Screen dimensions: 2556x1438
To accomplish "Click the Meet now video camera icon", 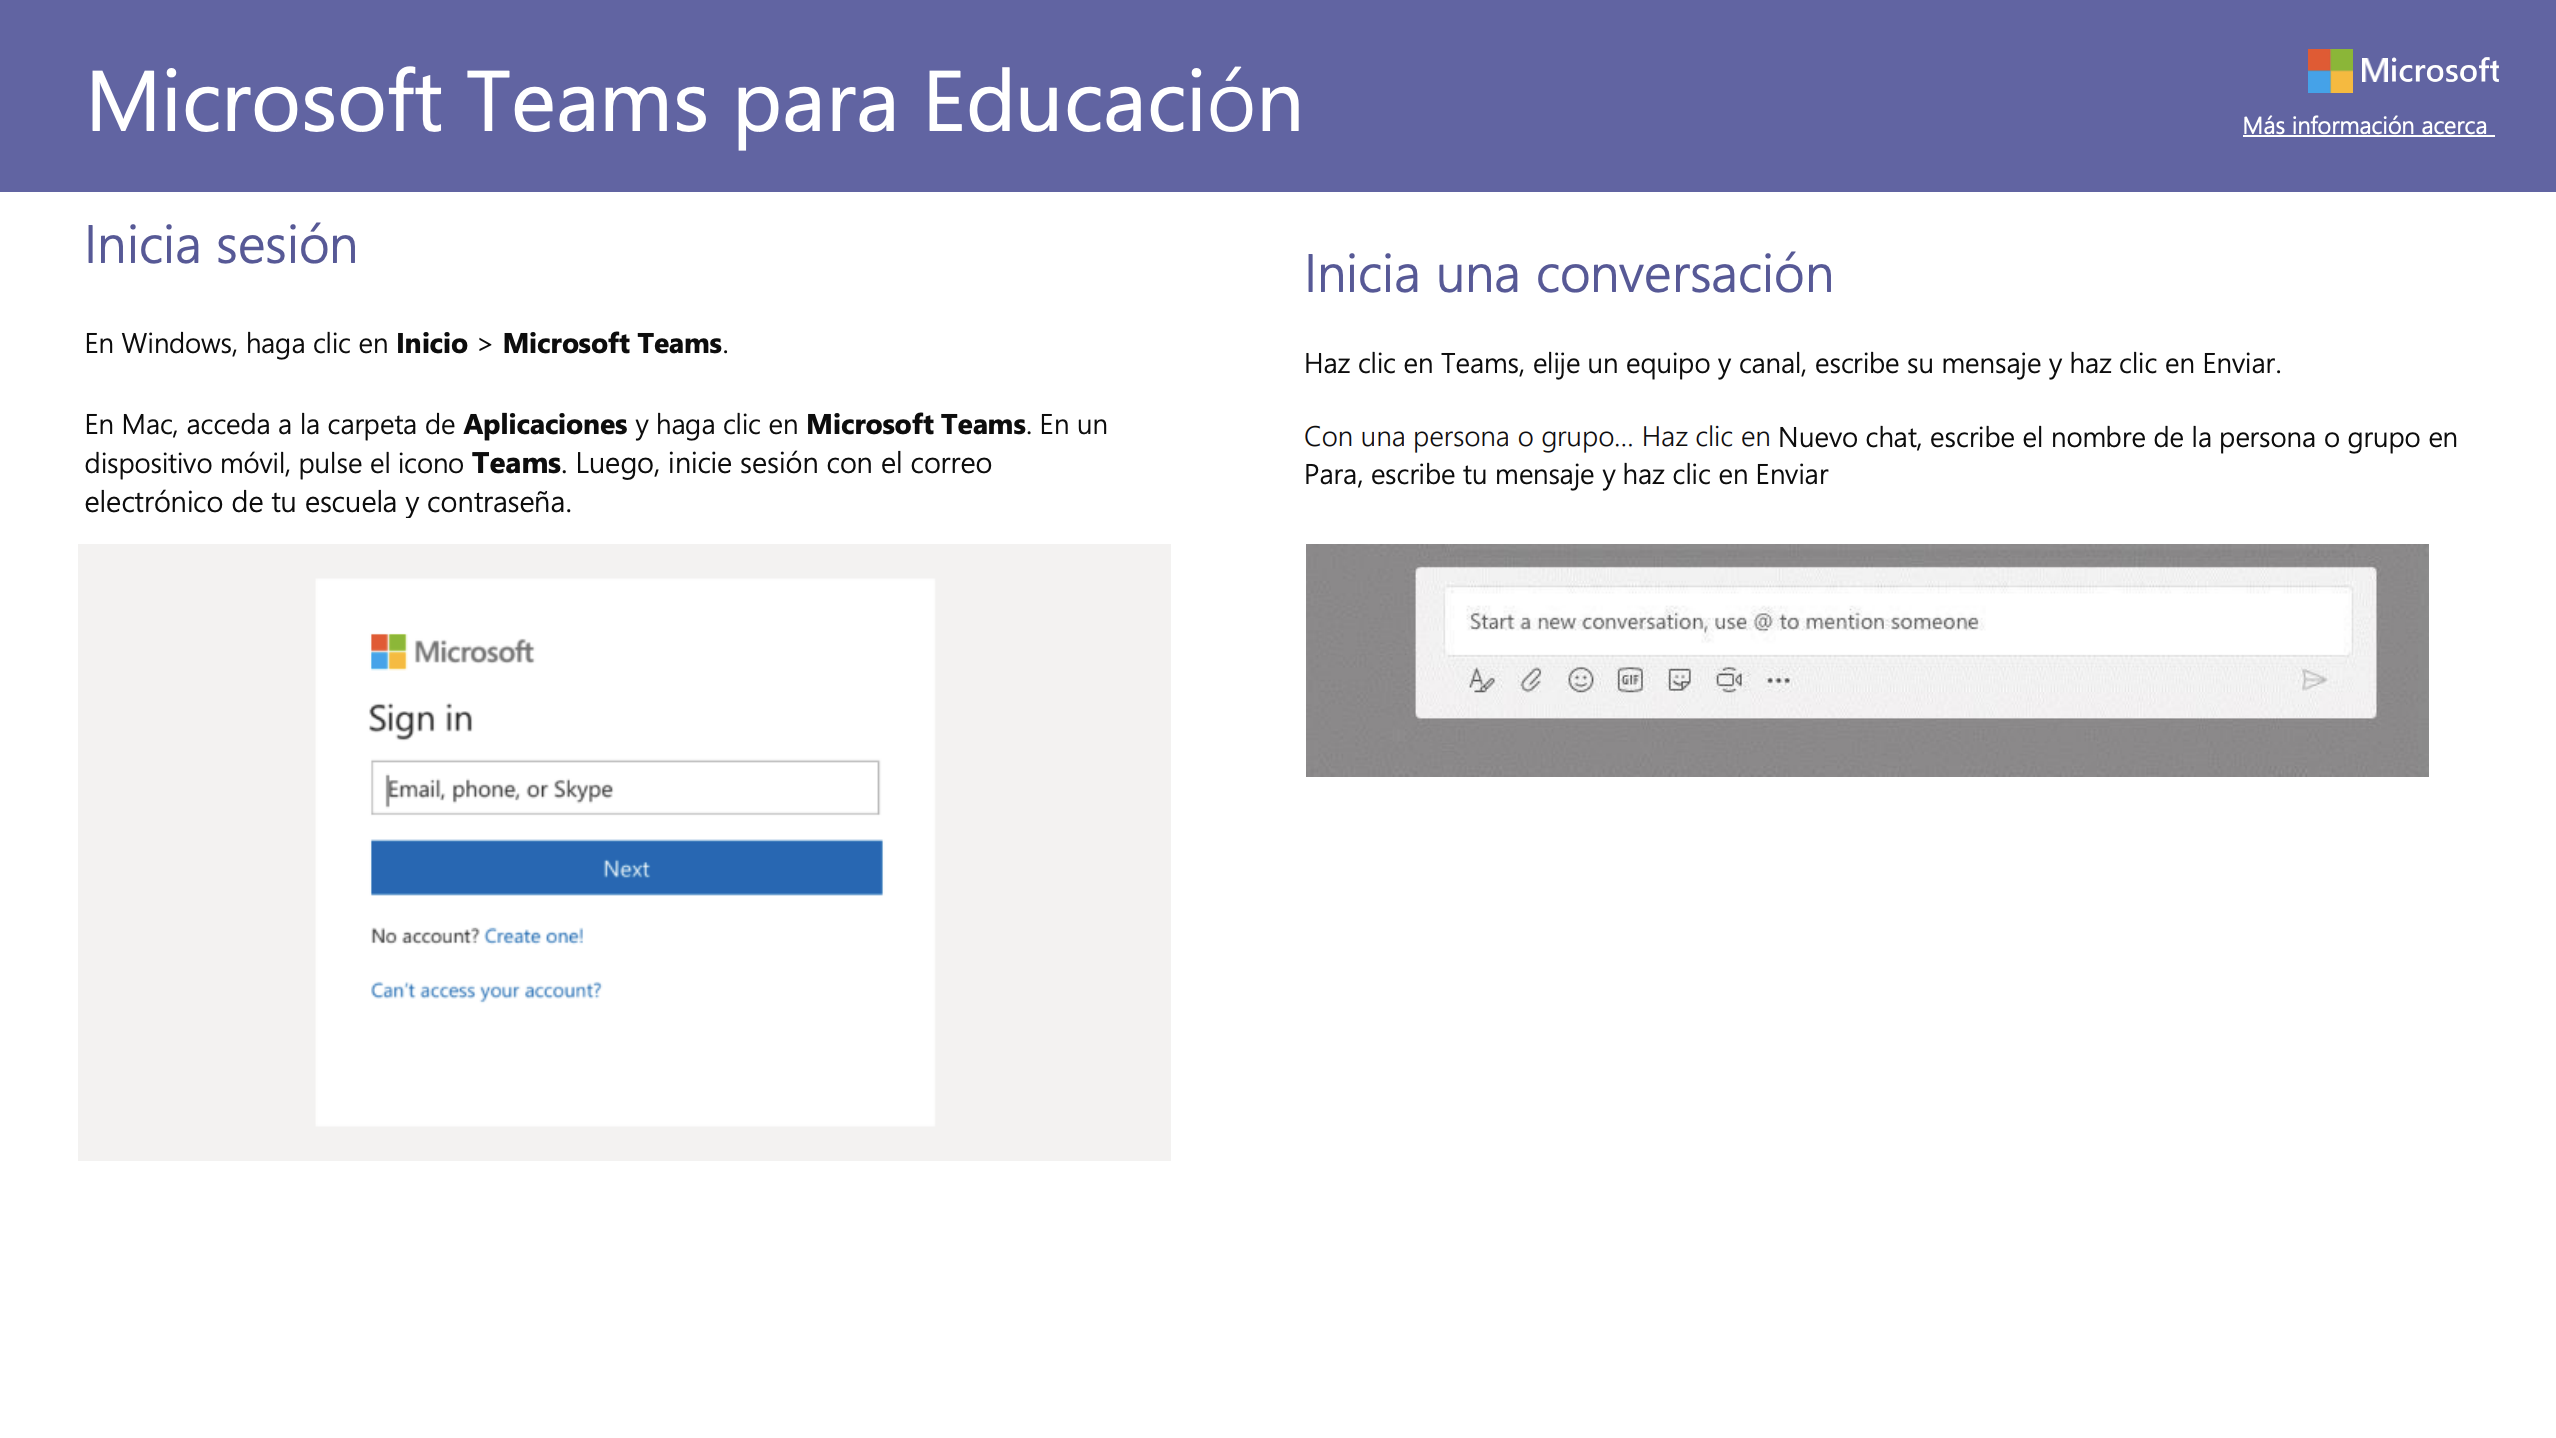I will 1729,680.
